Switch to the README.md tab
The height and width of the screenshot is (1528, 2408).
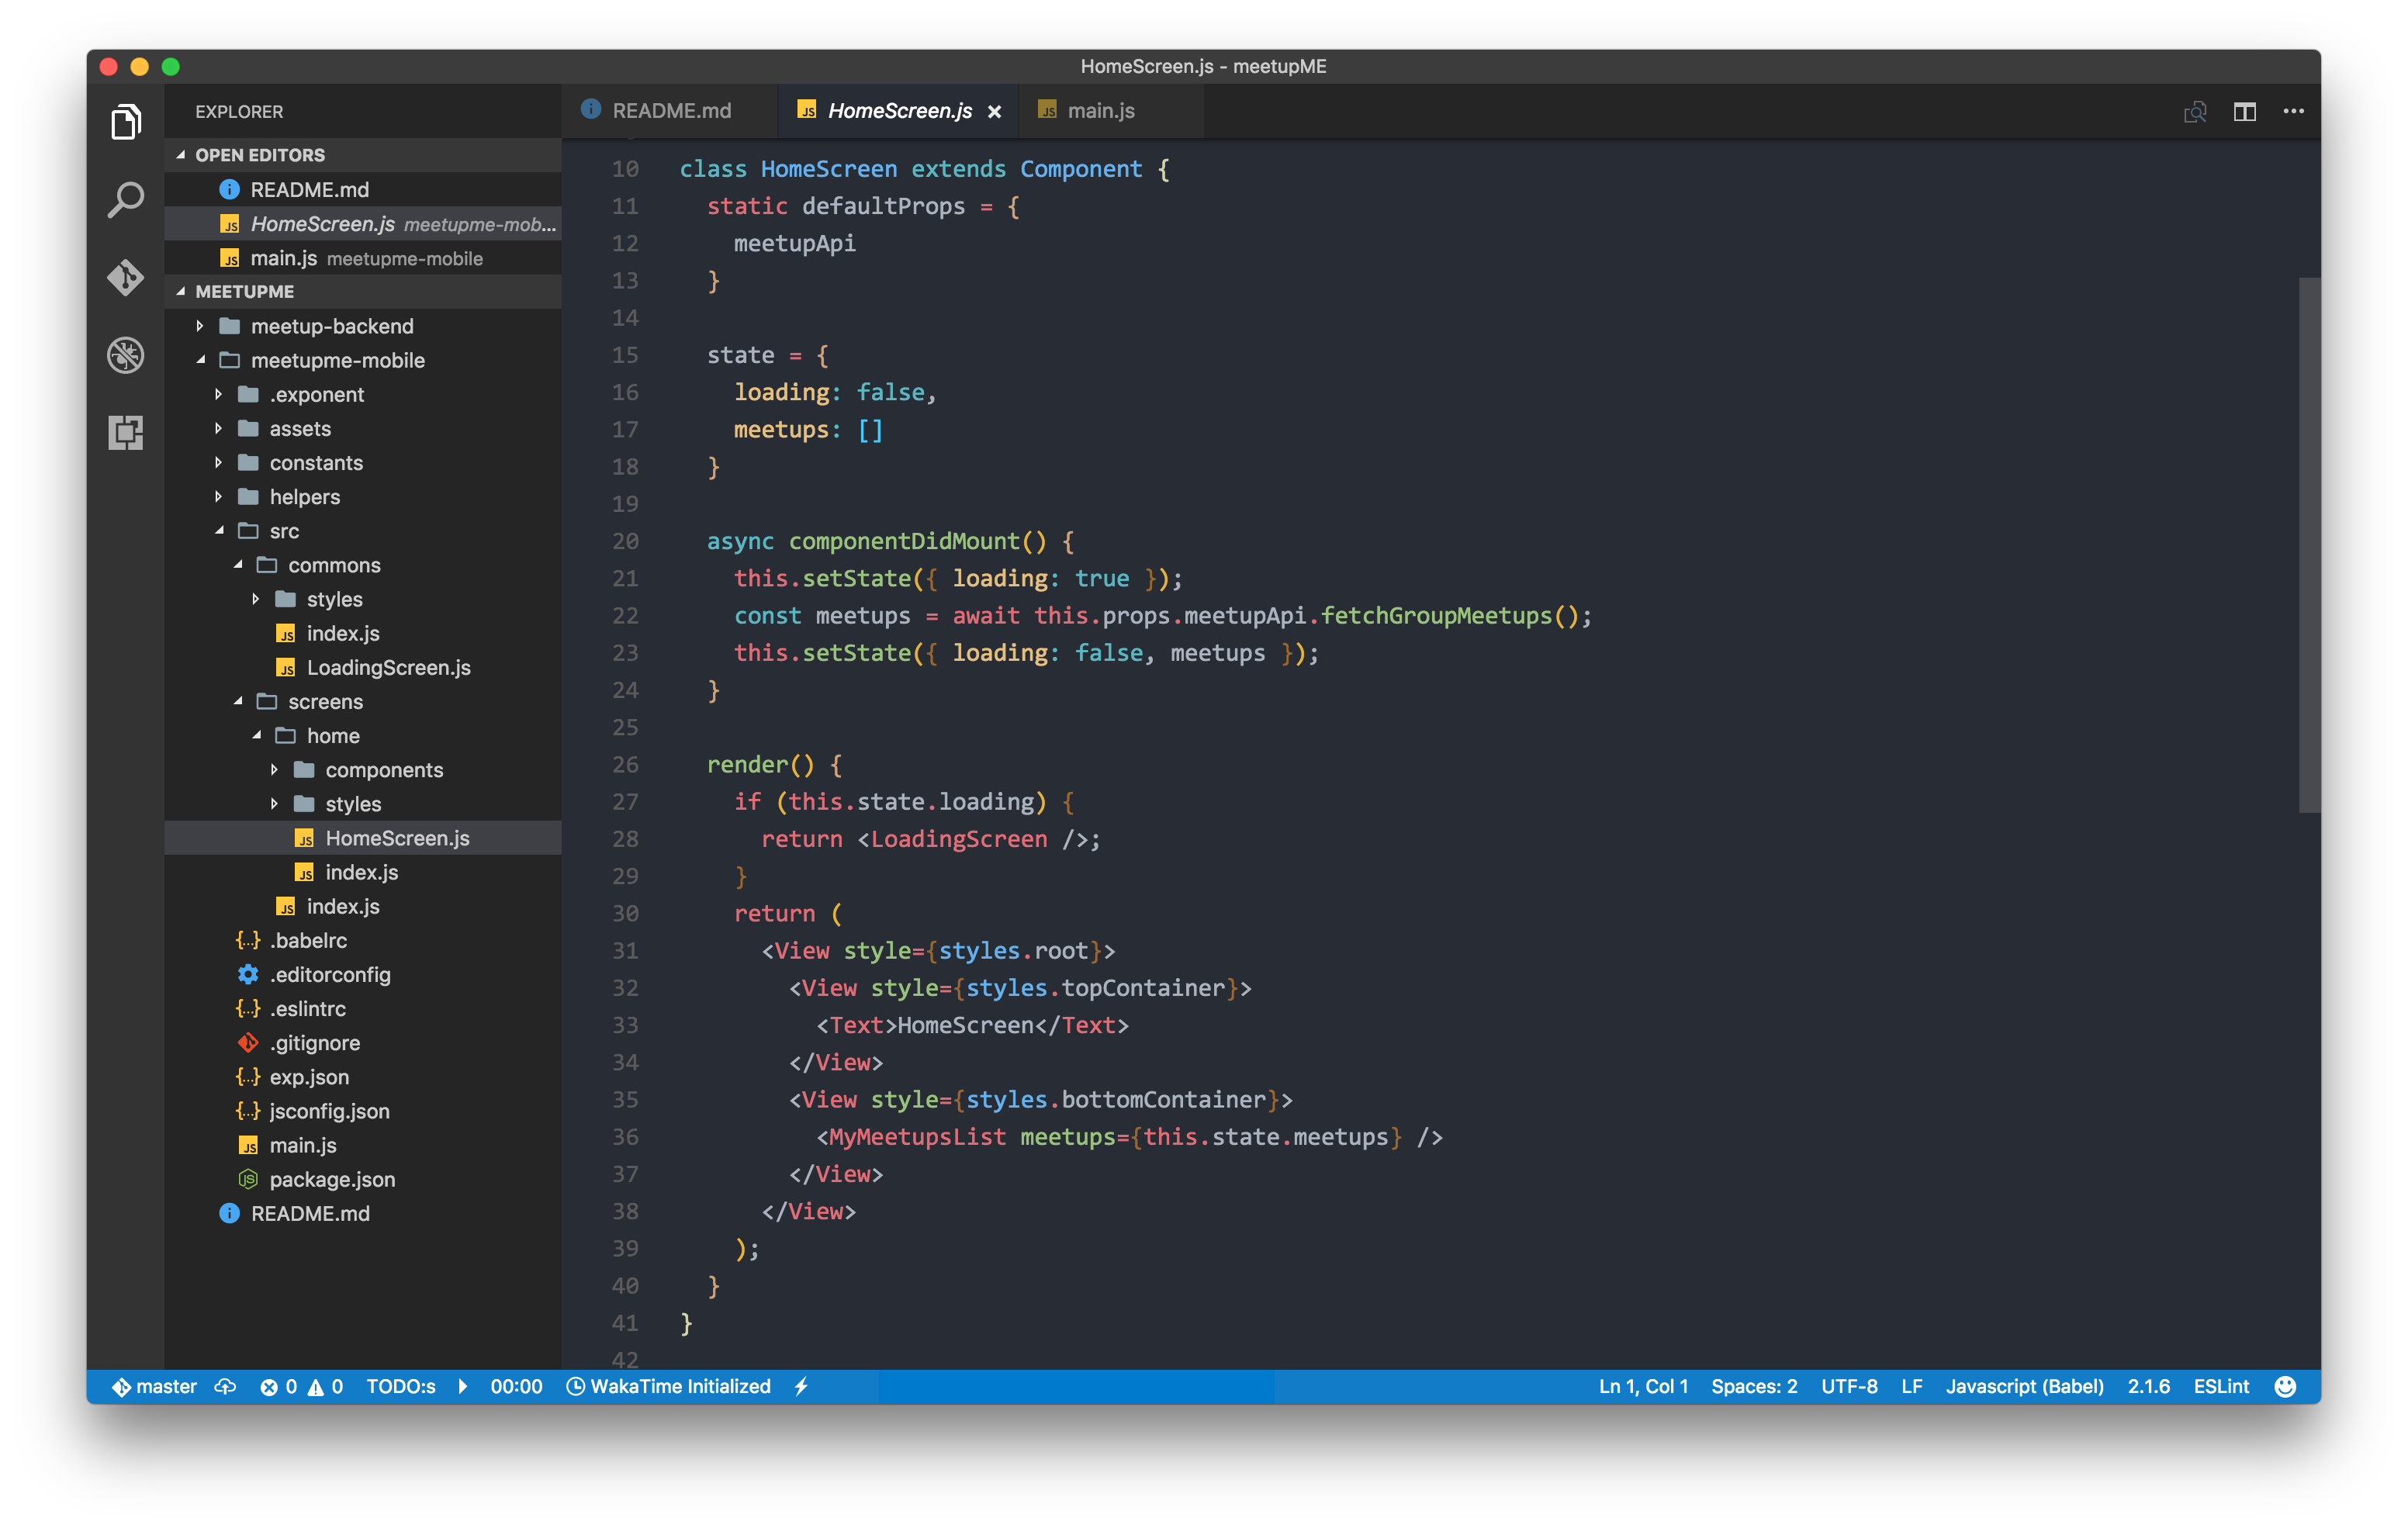tap(670, 111)
